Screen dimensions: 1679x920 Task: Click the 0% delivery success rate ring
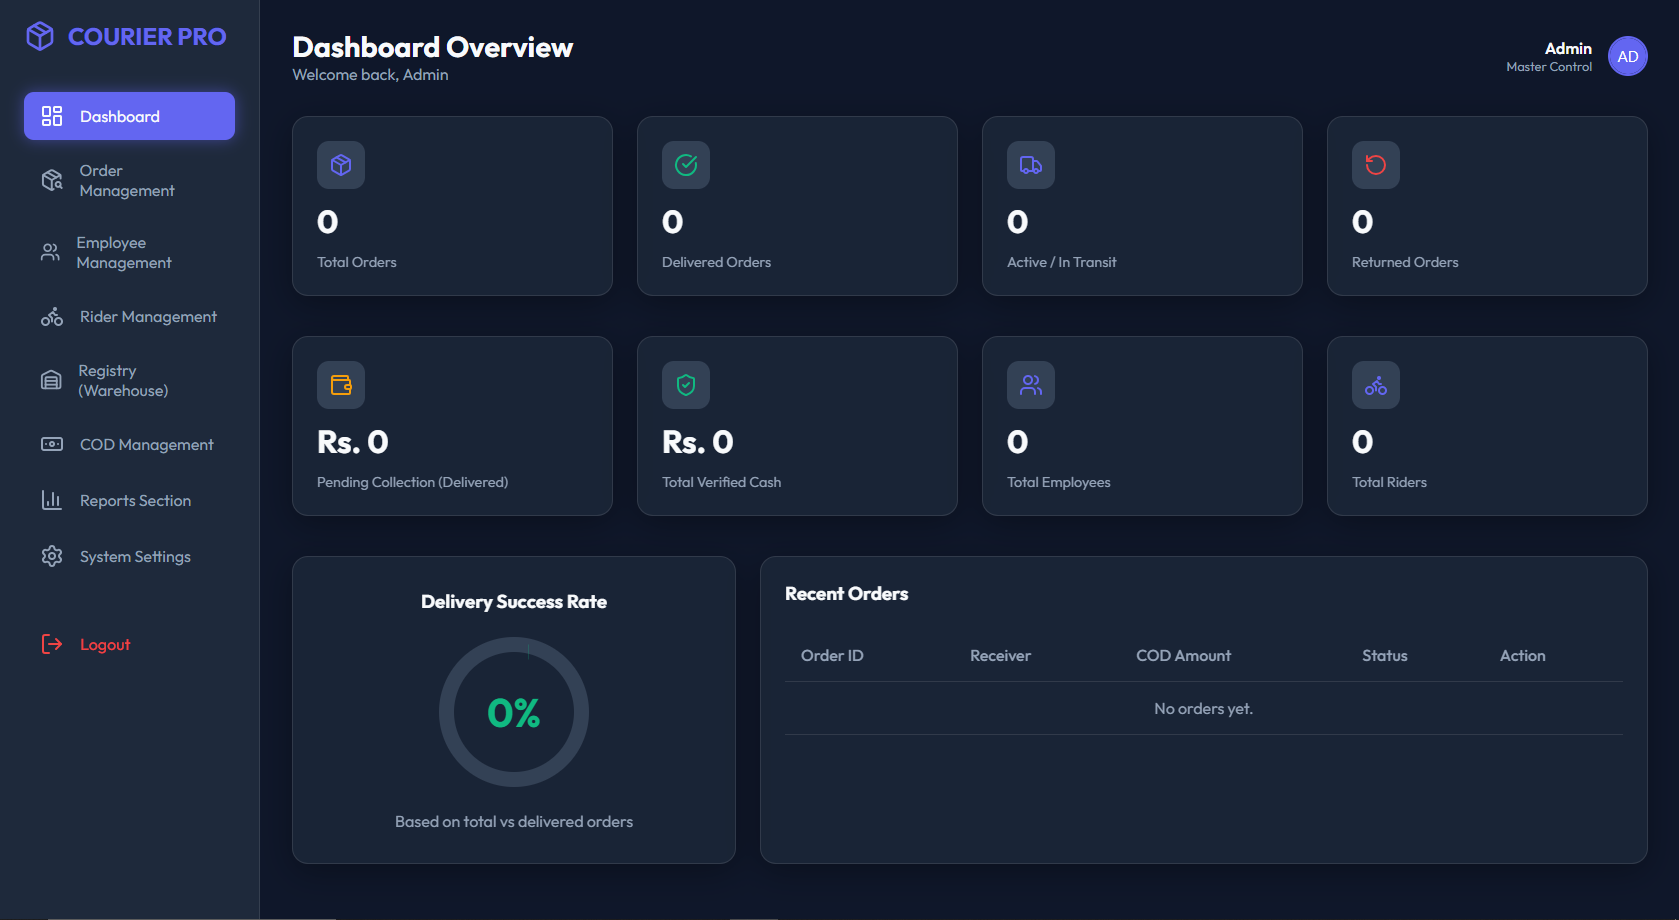pos(514,712)
